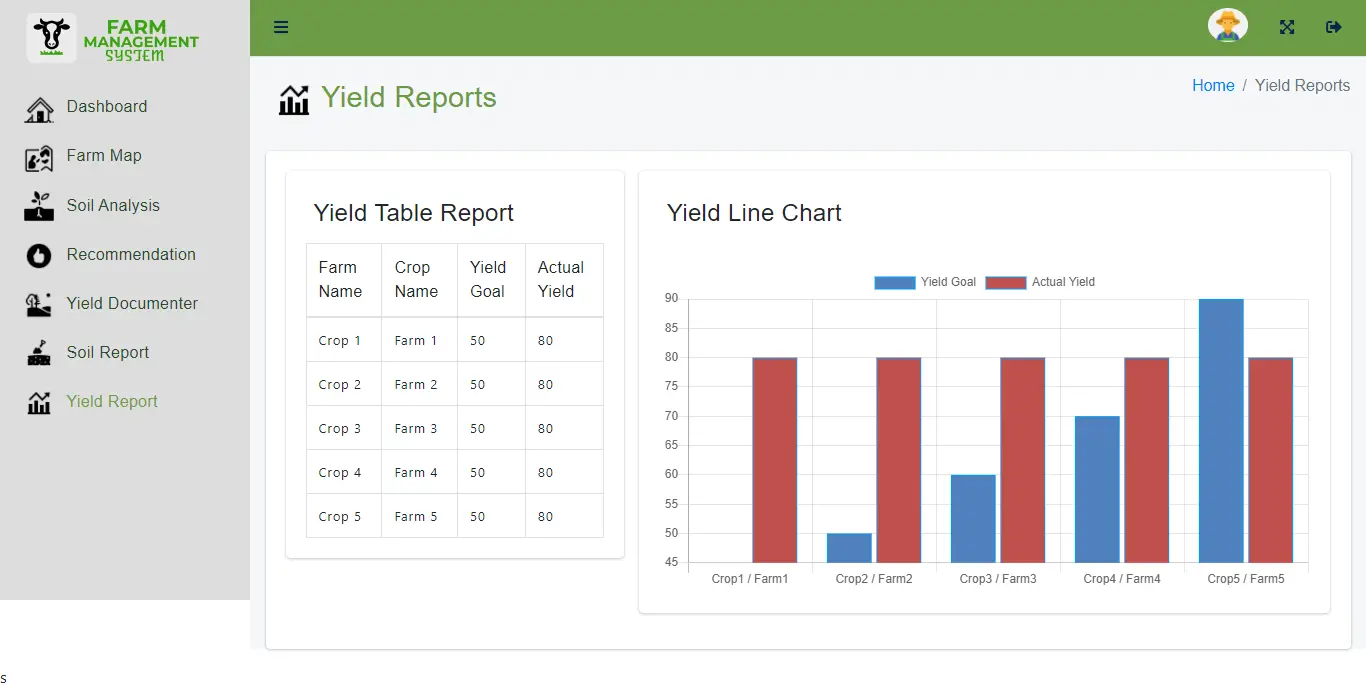Click the fullscreen expand icon in top bar
Image resolution: width=1366 pixels, height=683 pixels.
point(1286,27)
